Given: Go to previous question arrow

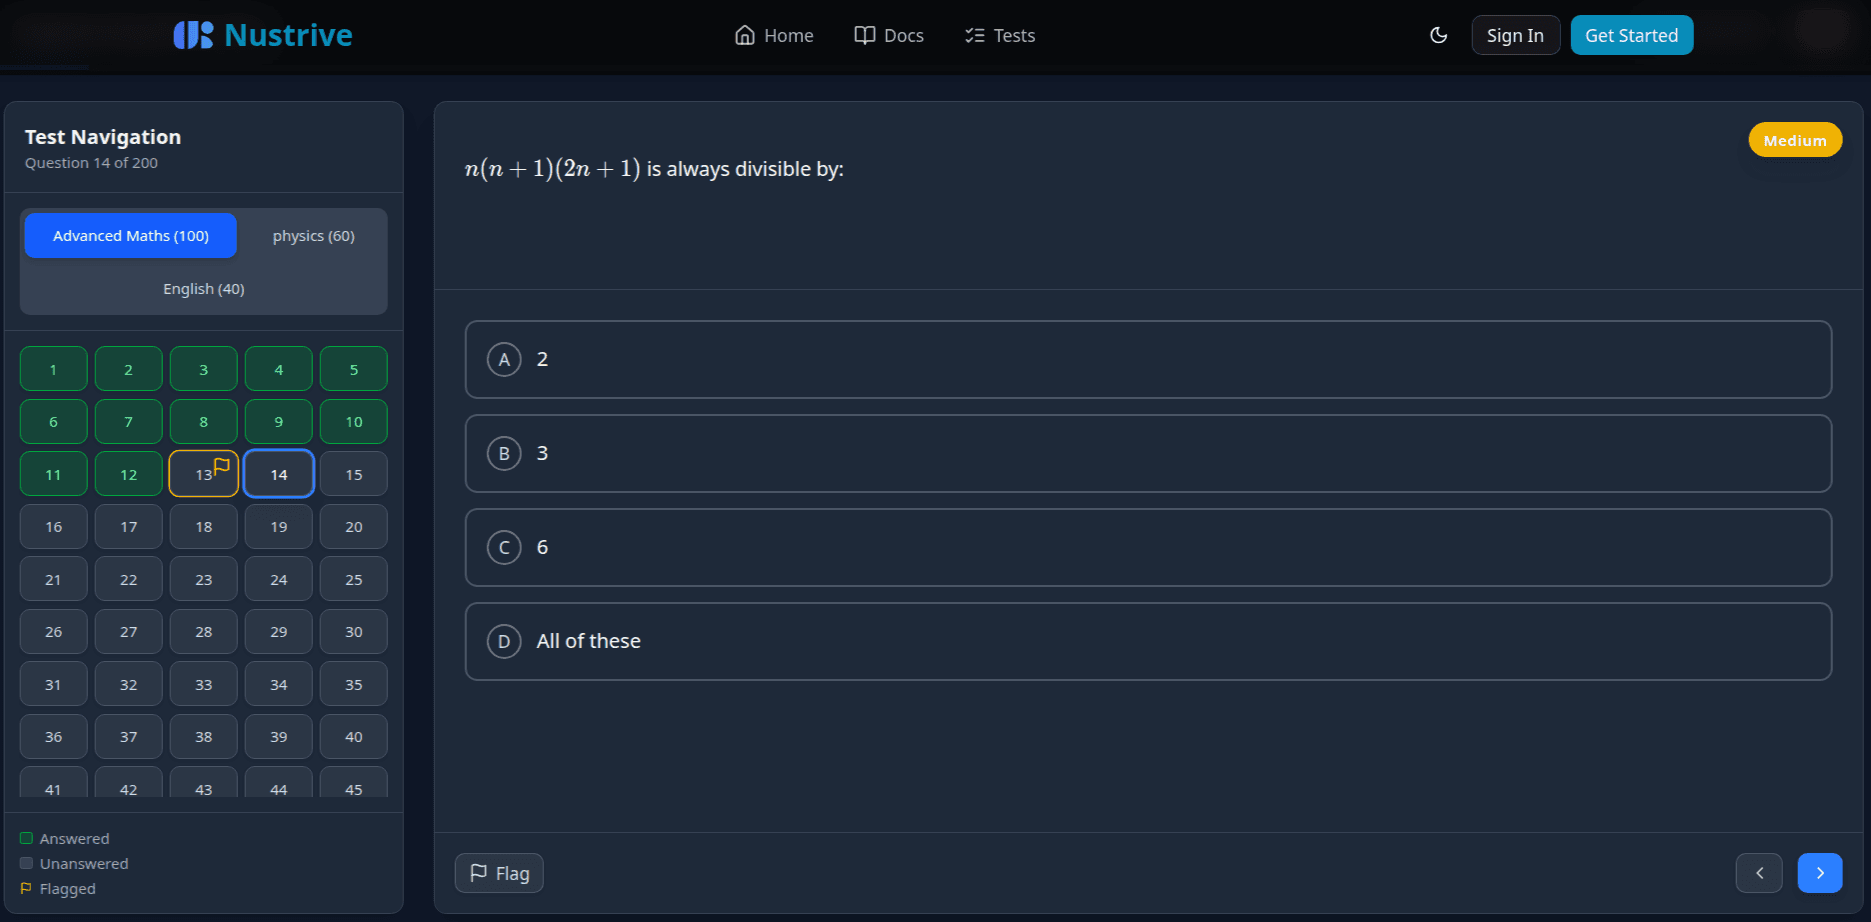Looking at the screenshot, I should (1759, 873).
